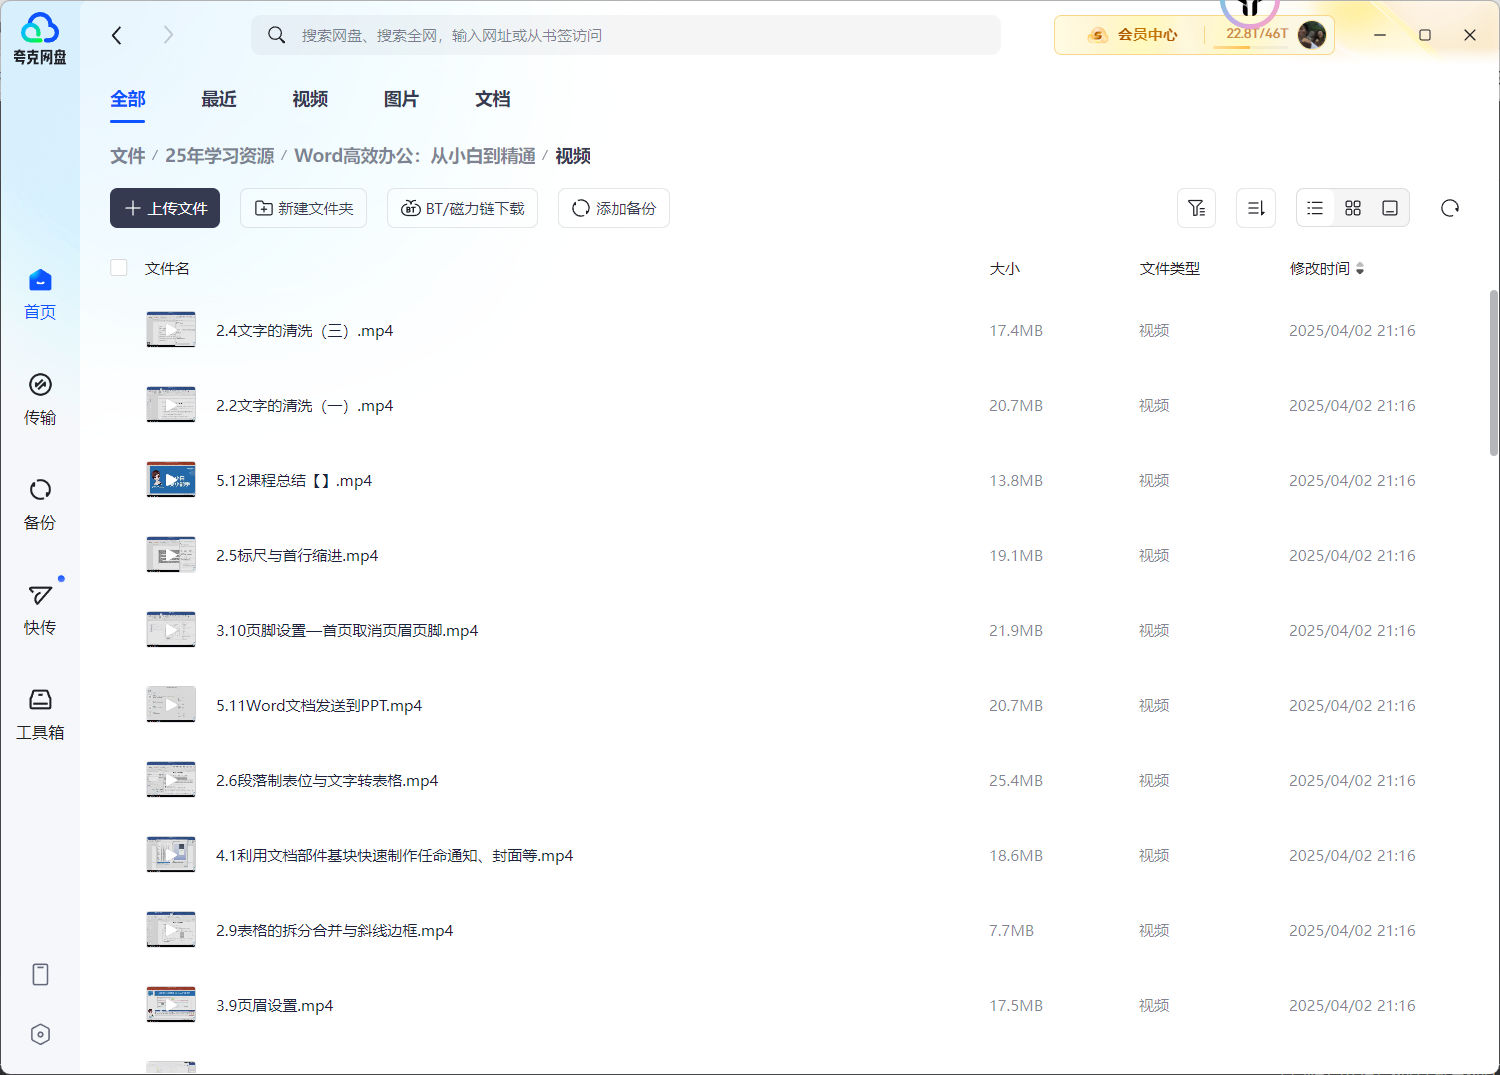Open the filter icon in toolbar
This screenshot has height=1075, width=1500.
[x=1196, y=208]
